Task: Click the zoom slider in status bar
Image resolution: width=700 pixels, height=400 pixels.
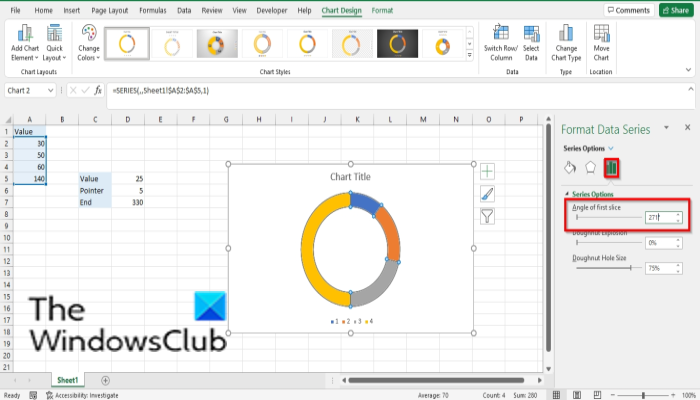Action: coord(643,395)
